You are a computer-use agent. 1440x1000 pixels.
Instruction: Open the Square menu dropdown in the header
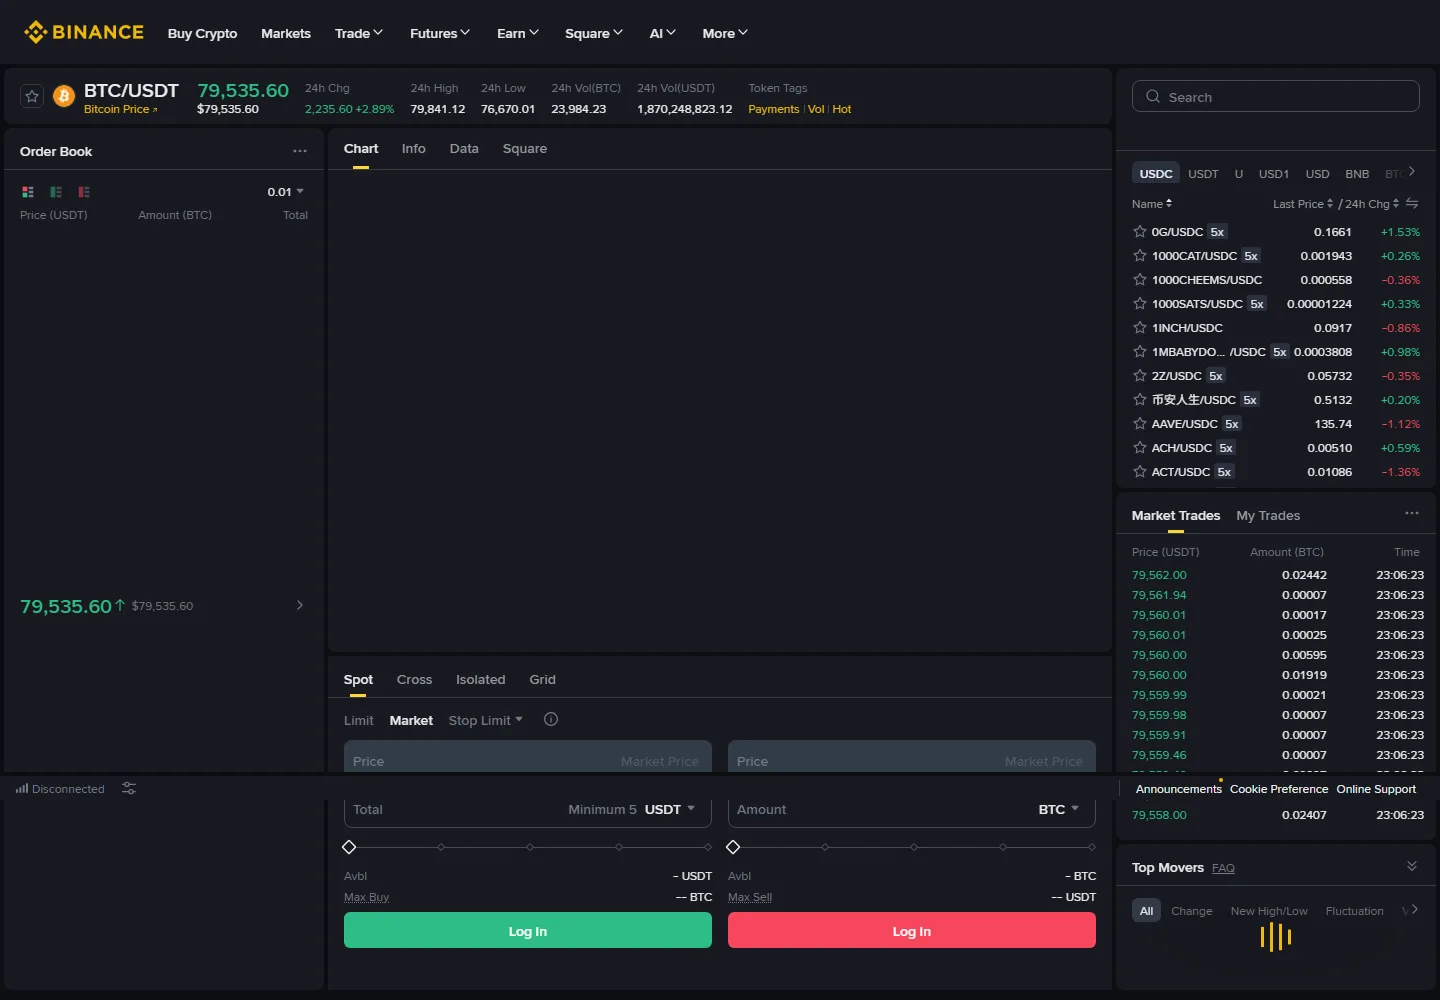pyautogui.click(x=594, y=33)
